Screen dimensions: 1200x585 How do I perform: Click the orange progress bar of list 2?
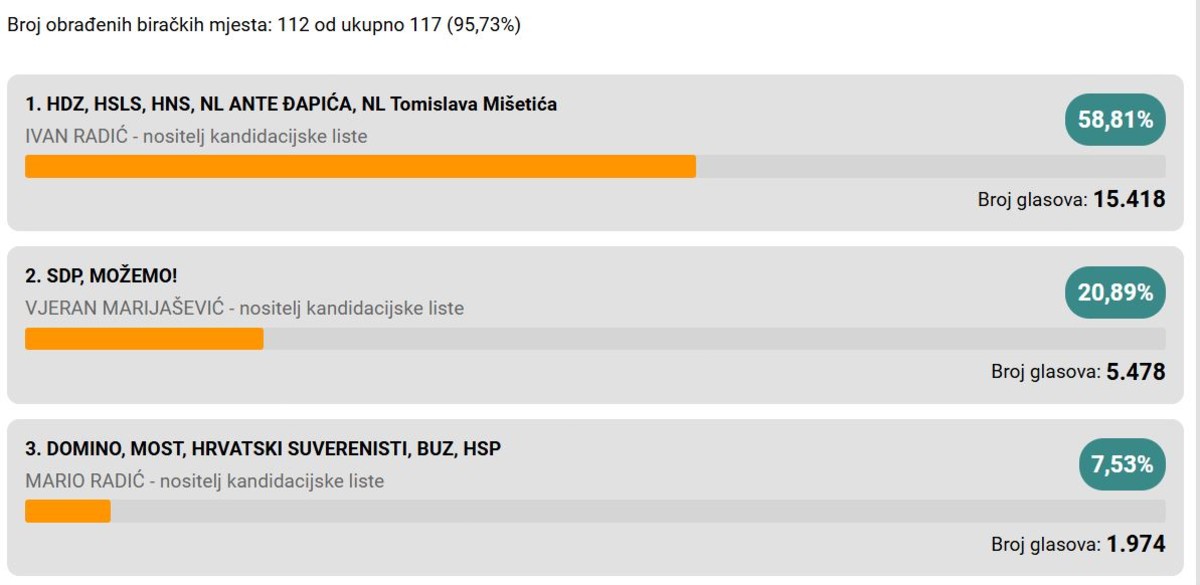[144, 339]
